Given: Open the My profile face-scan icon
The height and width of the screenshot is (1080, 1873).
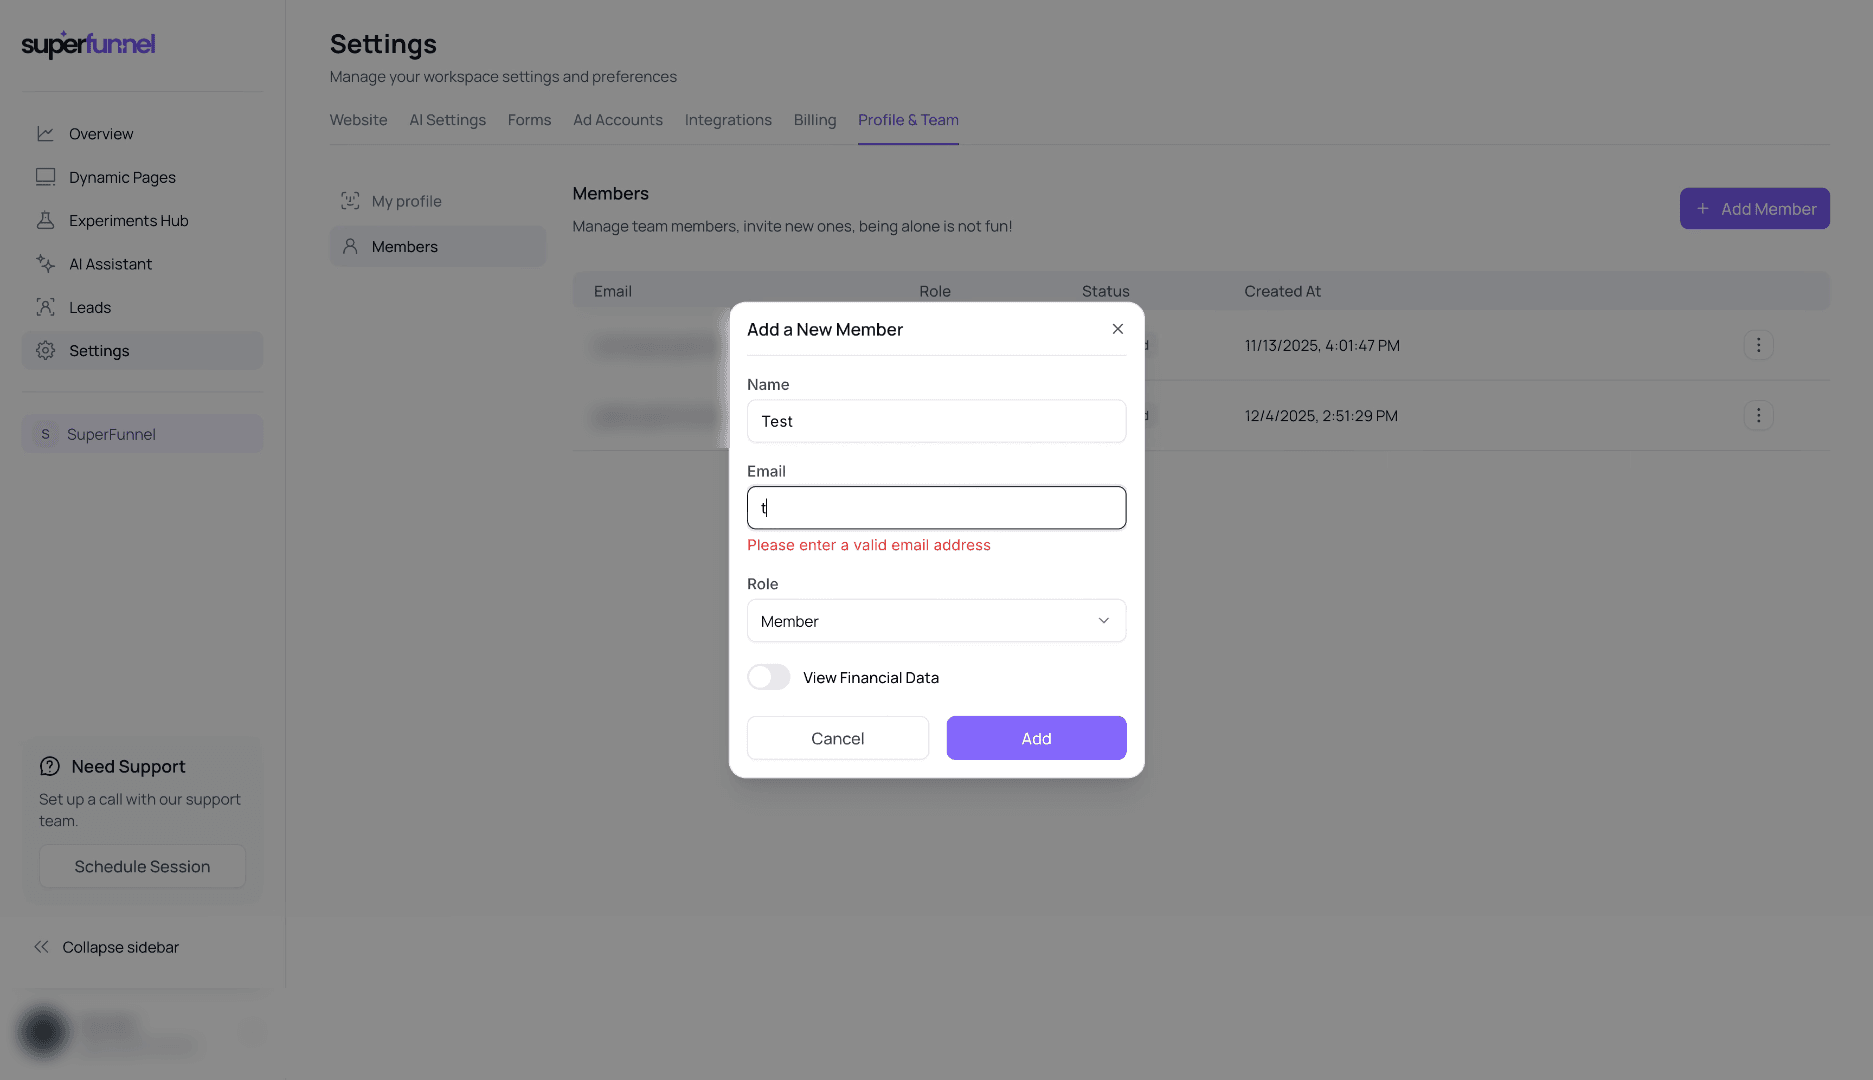Looking at the screenshot, I should click(x=350, y=201).
